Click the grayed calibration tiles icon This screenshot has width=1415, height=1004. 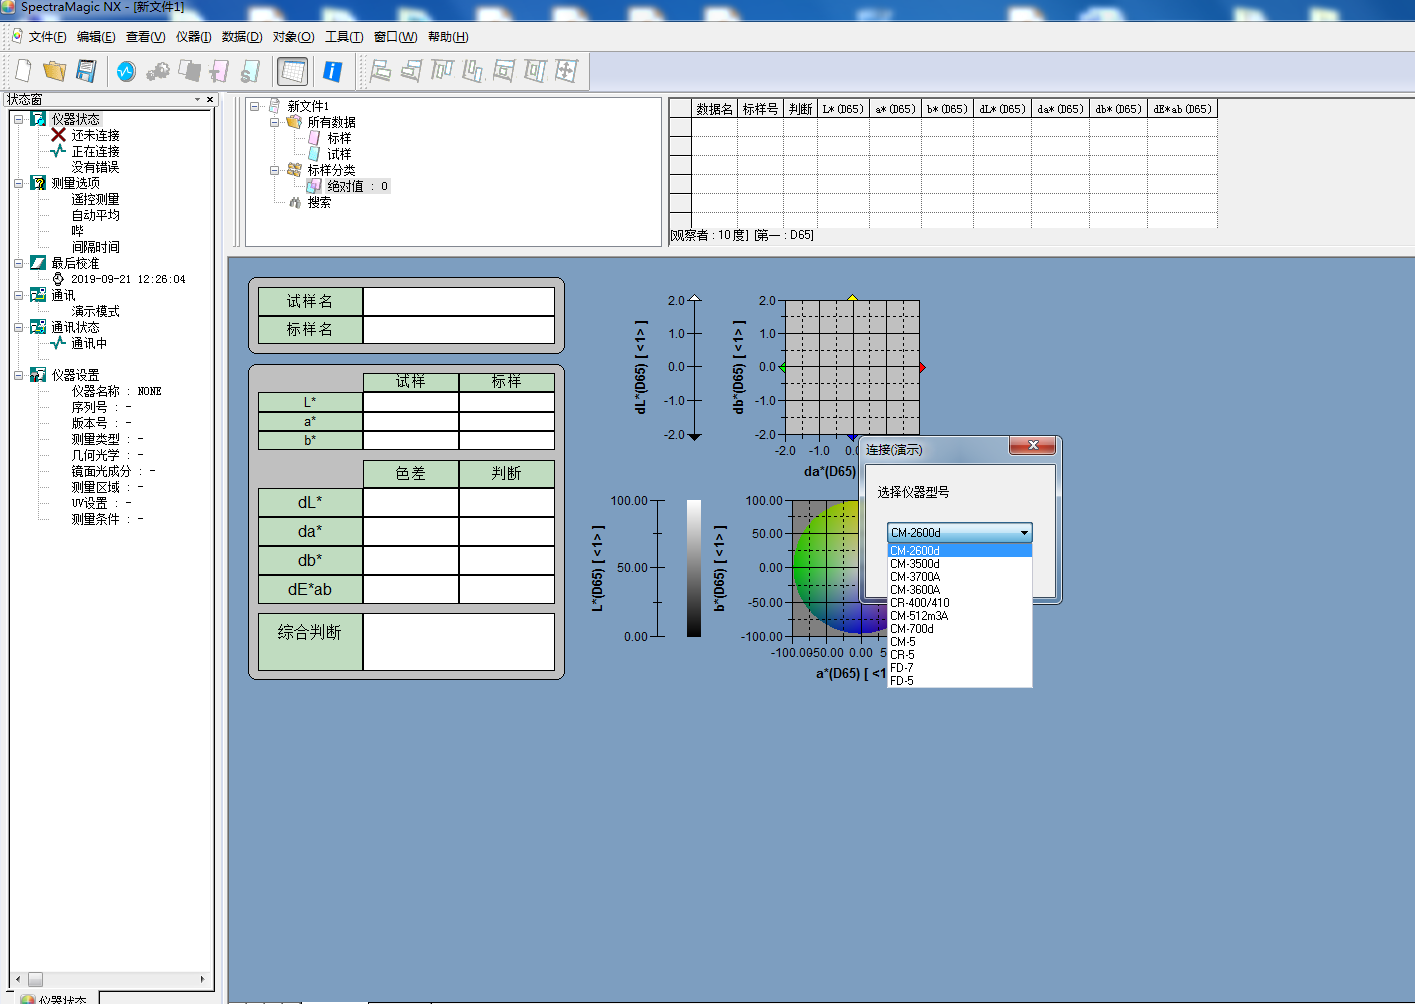click(189, 71)
